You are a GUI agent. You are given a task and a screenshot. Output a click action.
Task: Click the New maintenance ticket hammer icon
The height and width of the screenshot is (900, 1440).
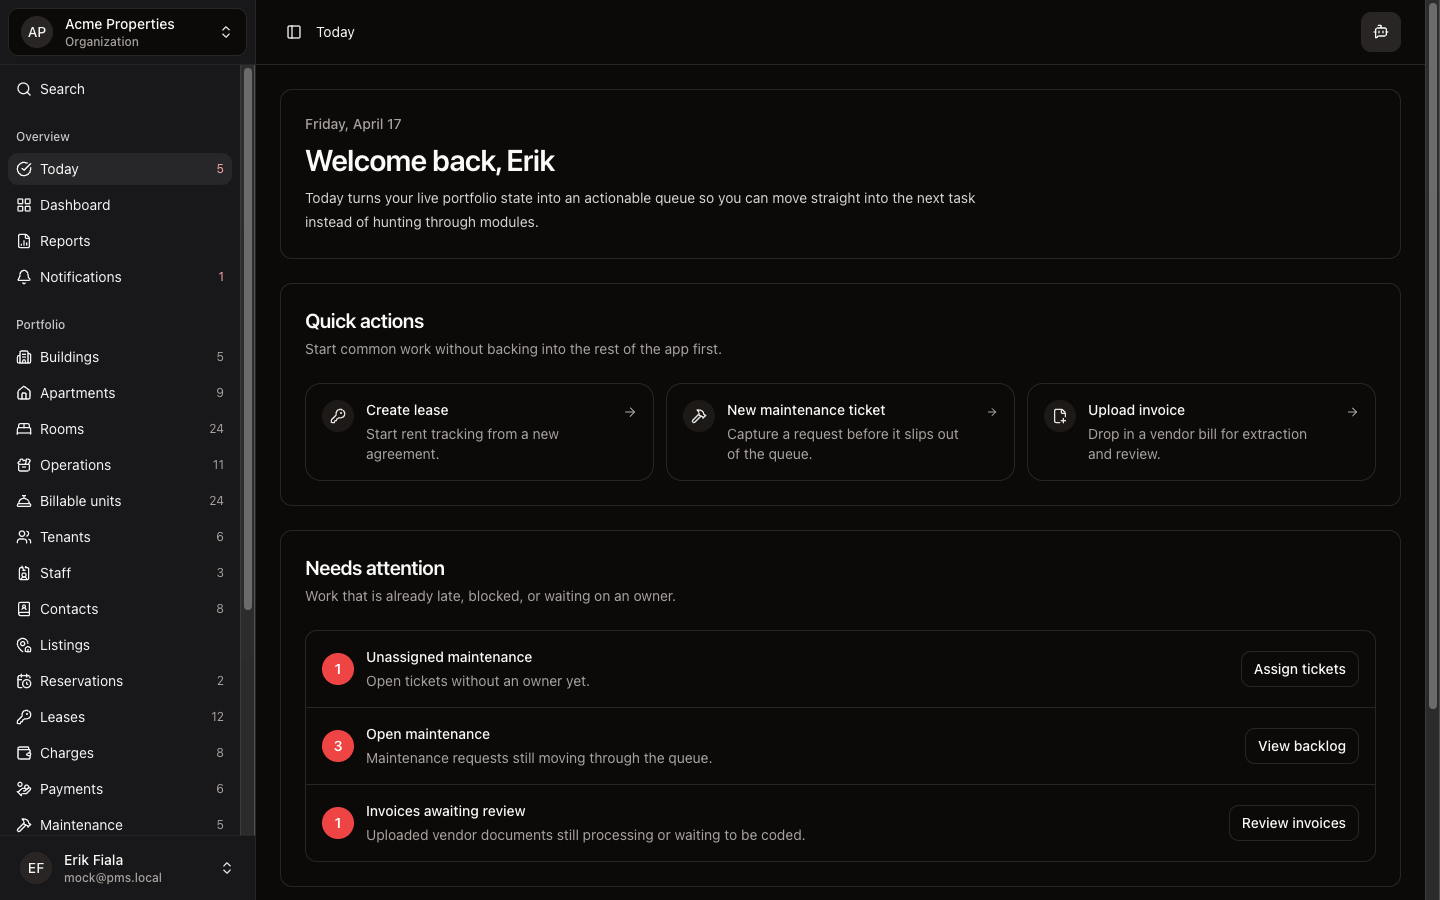699,415
